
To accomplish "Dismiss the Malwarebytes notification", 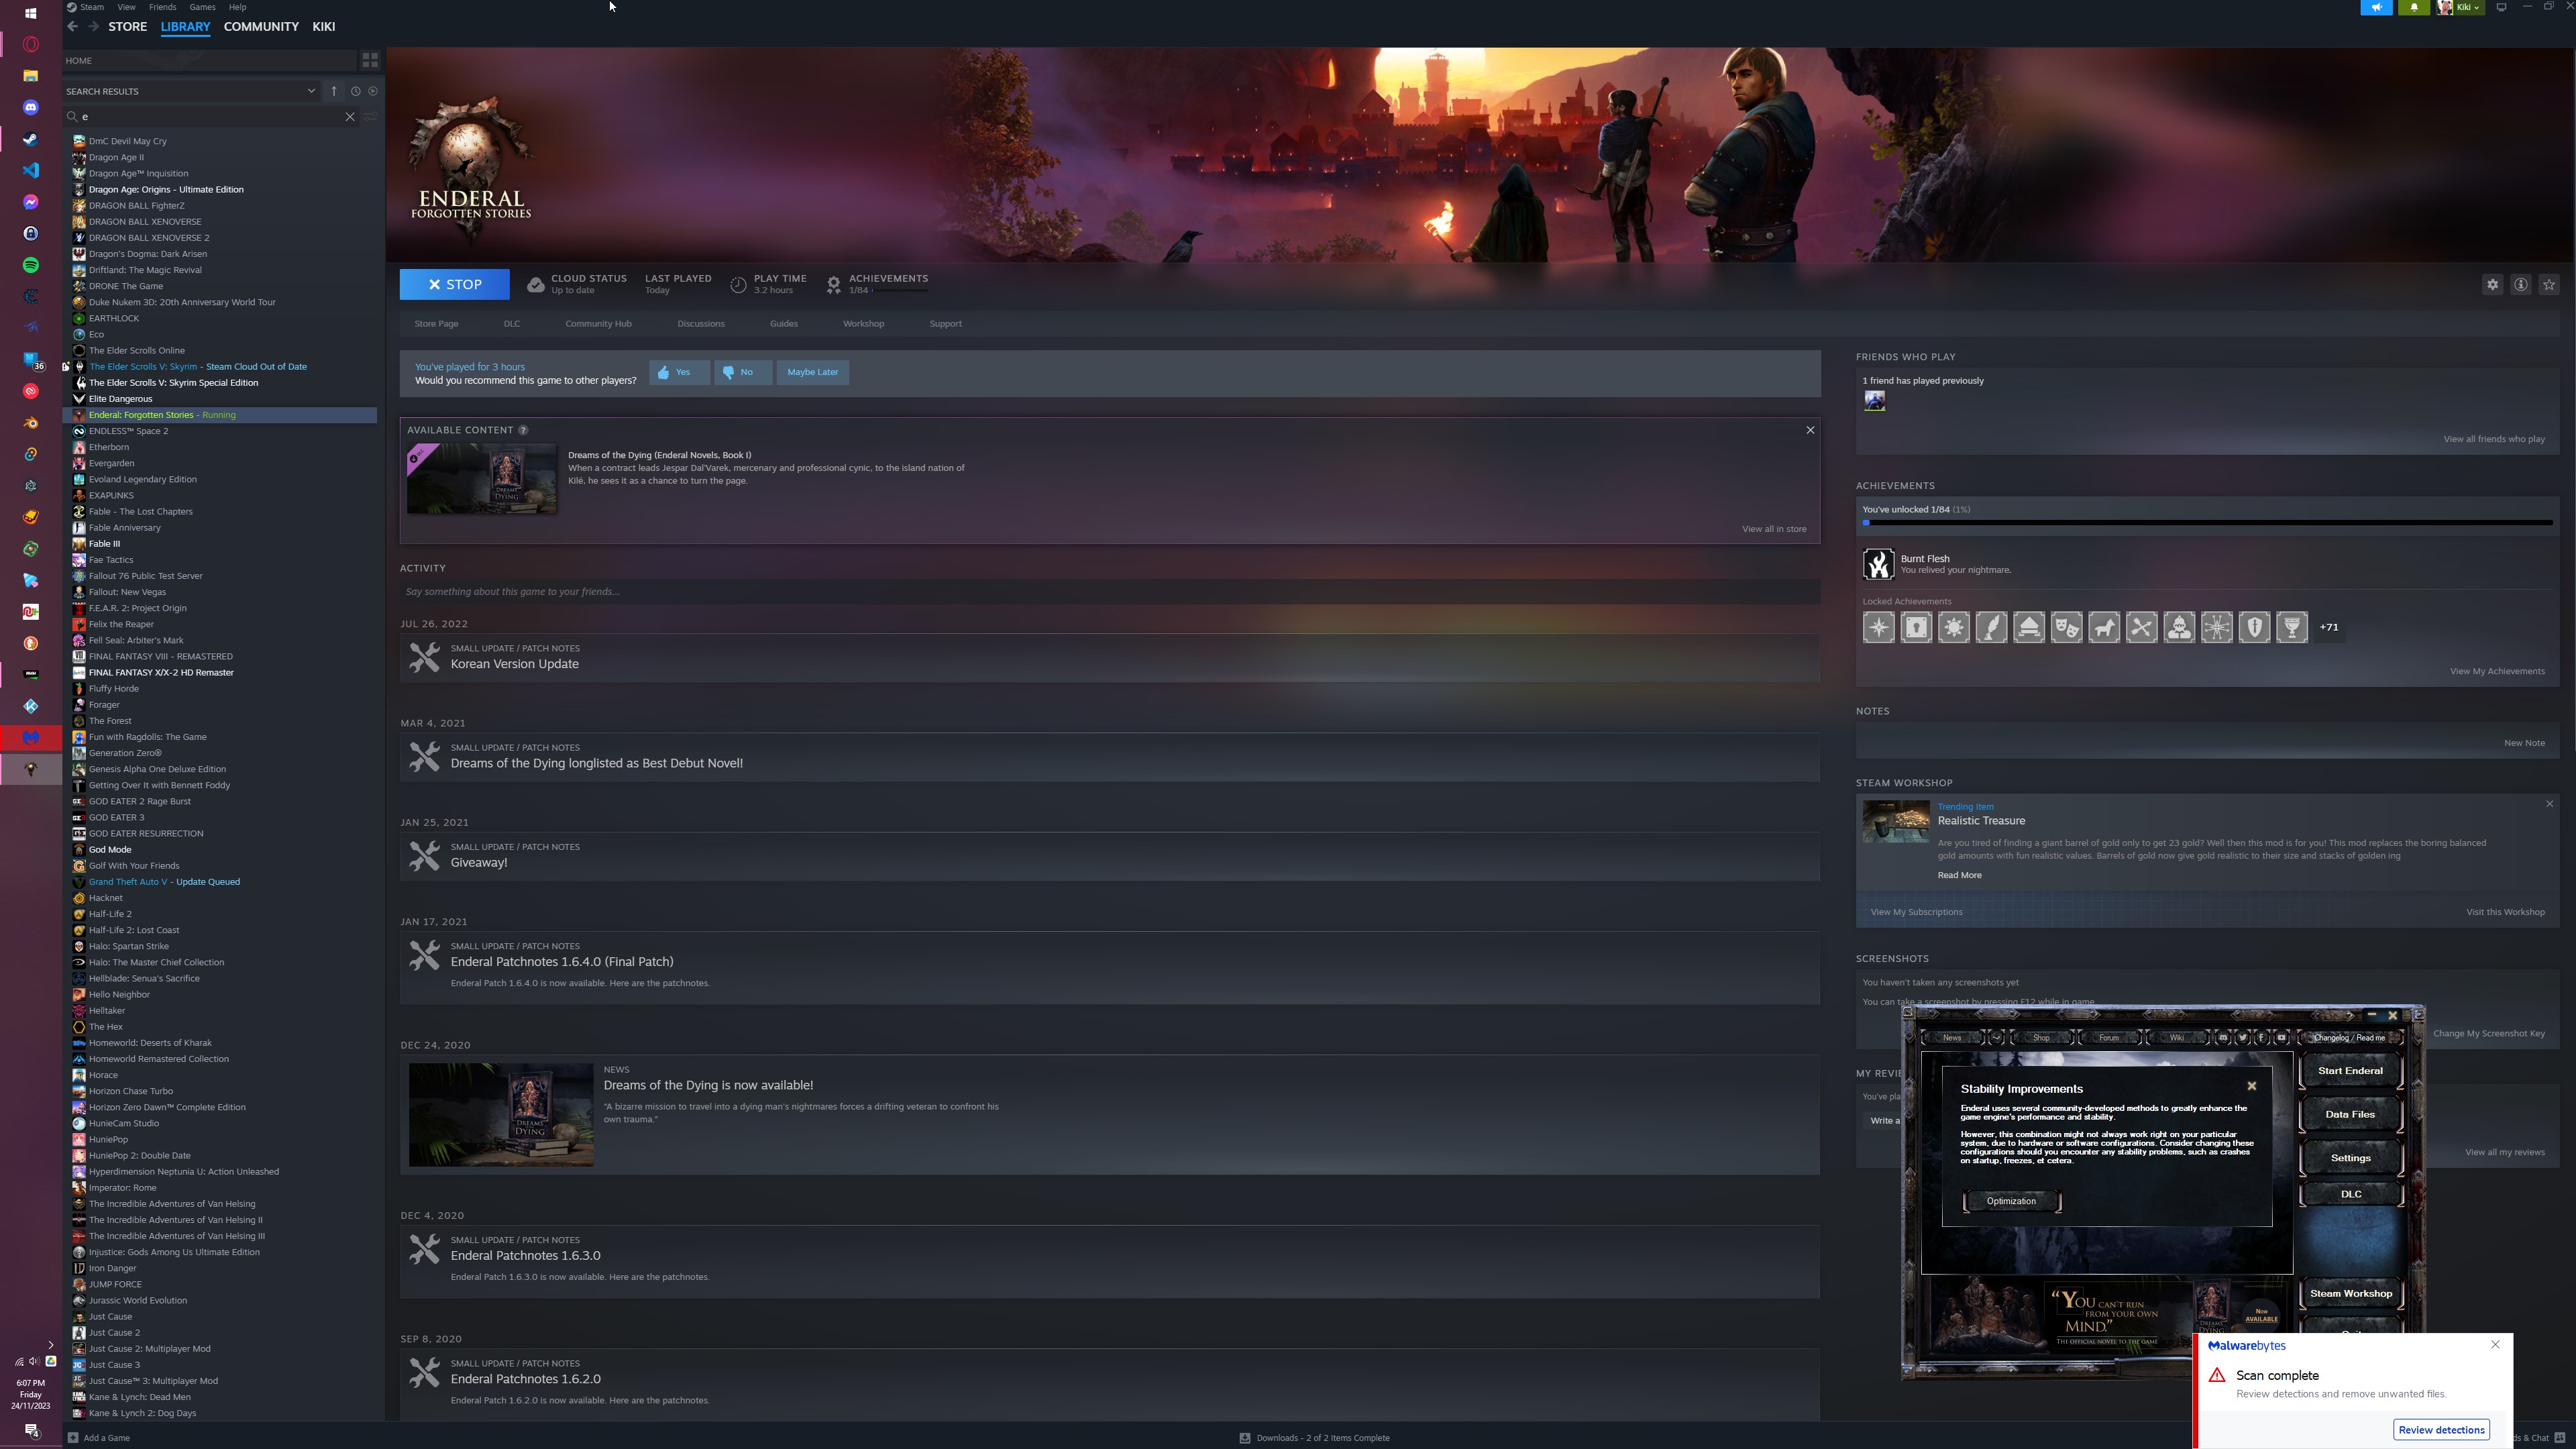I will pyautogui.click(x=2495, y=1345).
